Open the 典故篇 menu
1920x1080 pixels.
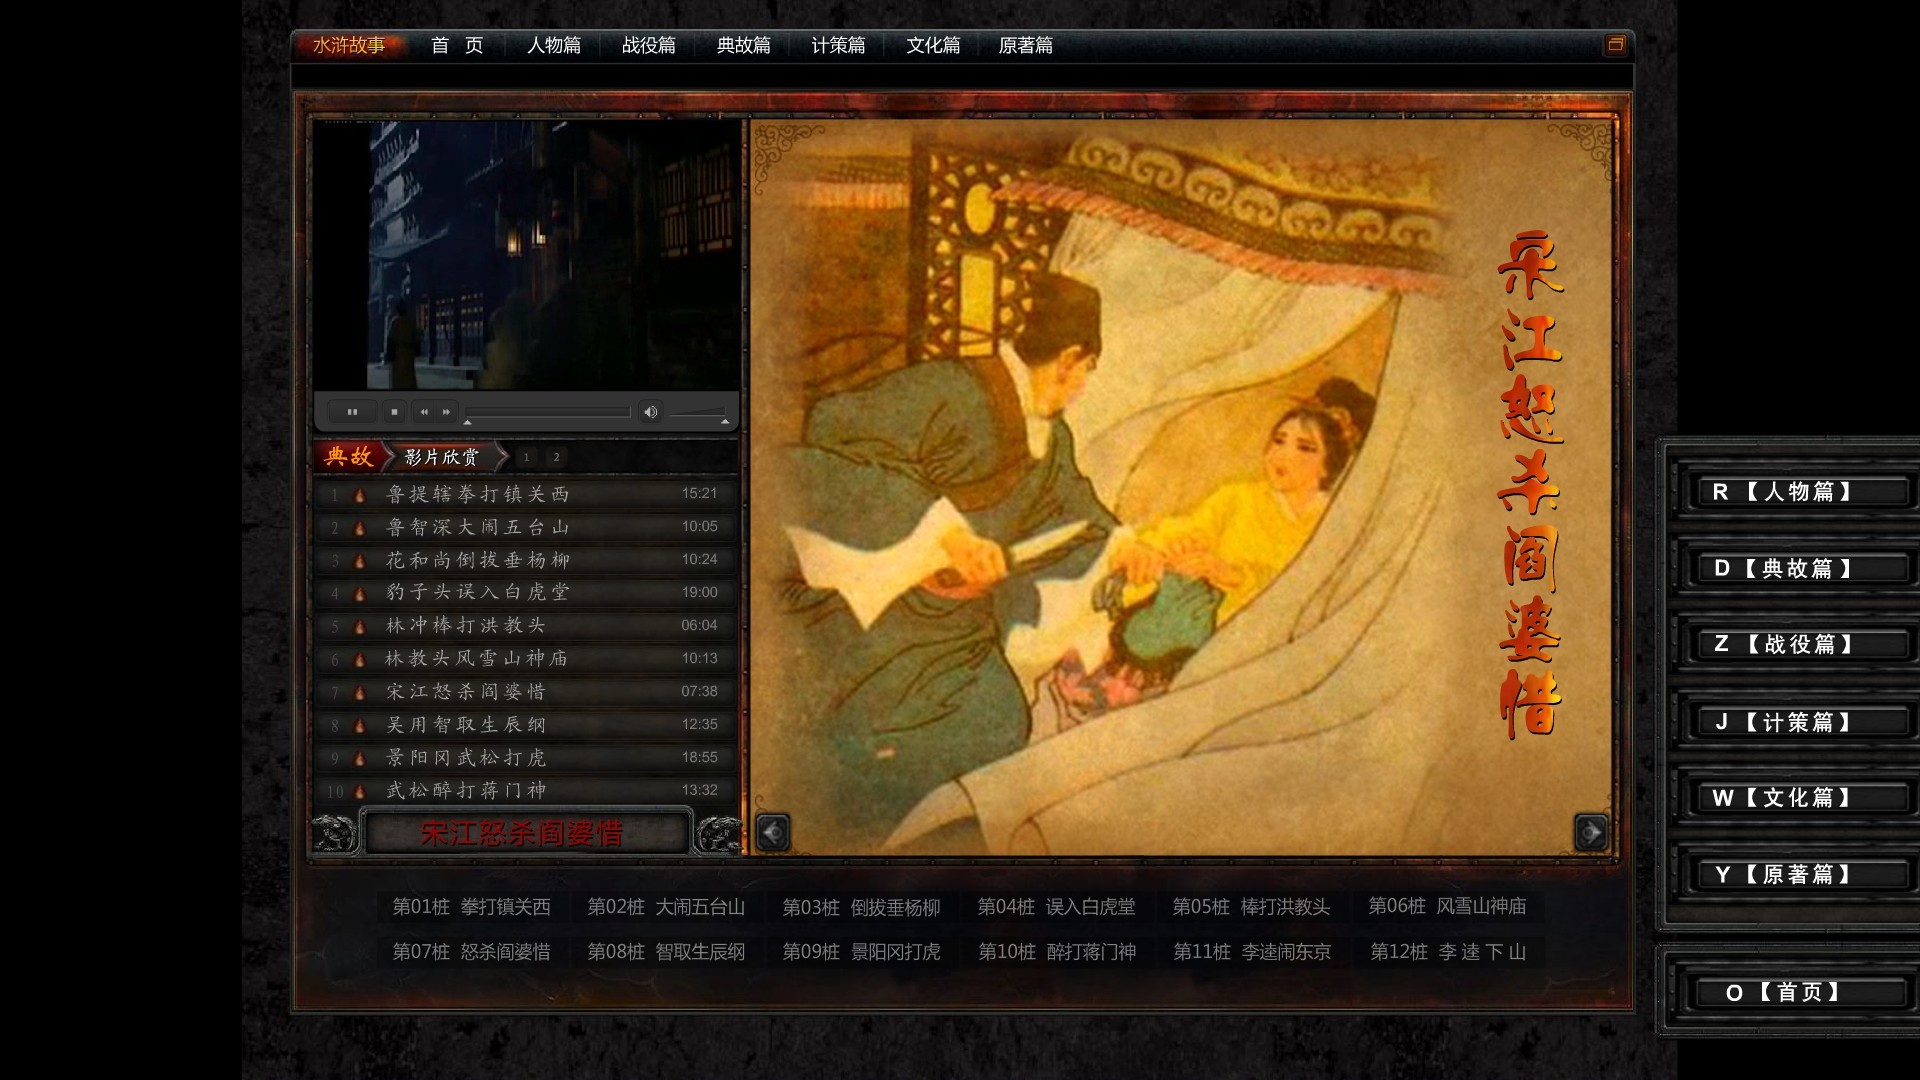coord(743,46)
